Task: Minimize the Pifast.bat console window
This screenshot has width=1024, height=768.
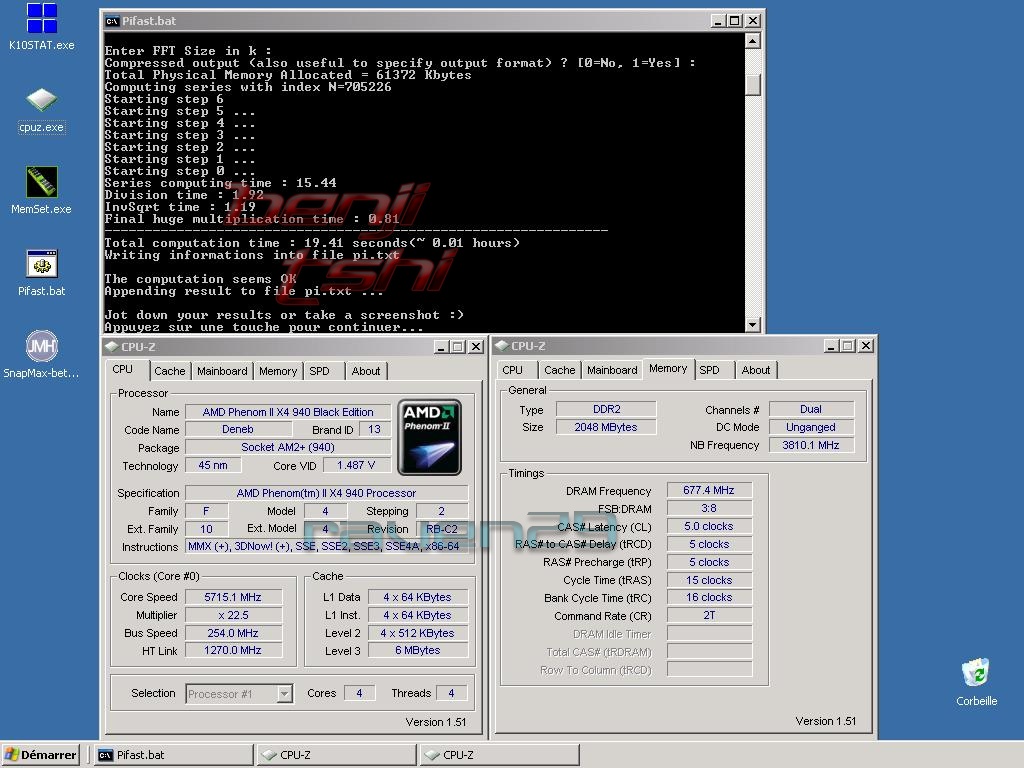Action: click(x=718, y=21)
